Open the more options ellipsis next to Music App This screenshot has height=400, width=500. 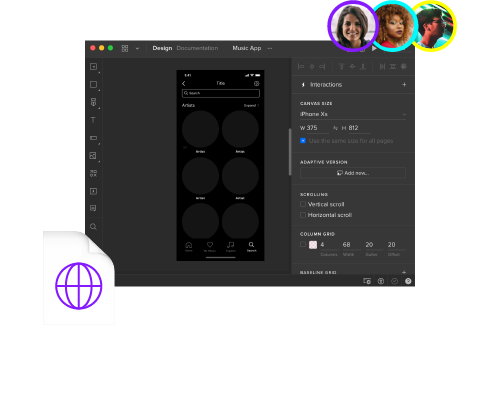tap(270, 48)
